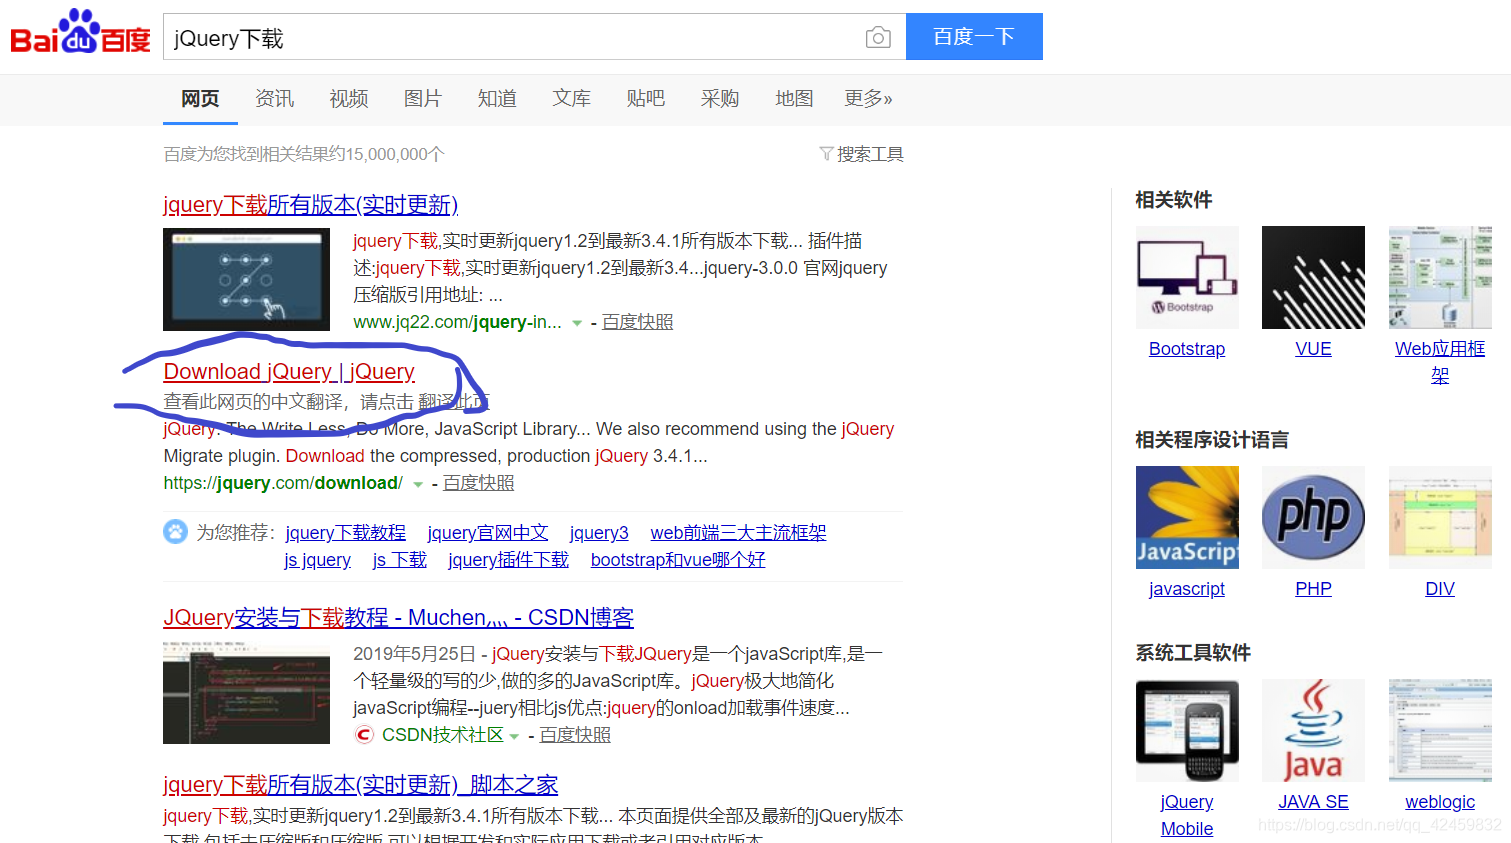Open jq22 result thumbnail image
The image size is (1511, 843).
click(x=246, y=279)
